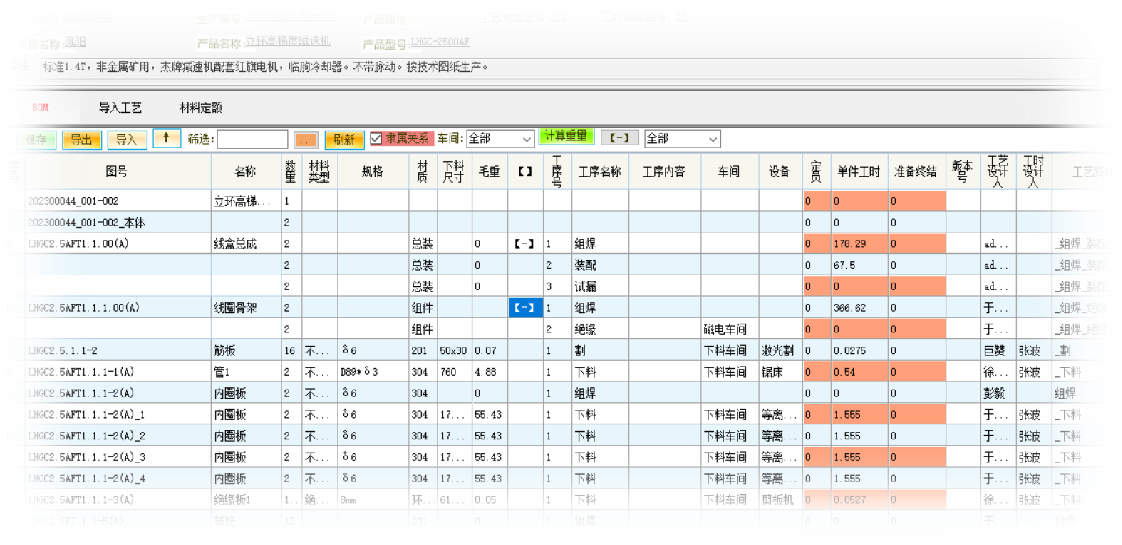The height and width of the screenshot is (545, 1122).
Task: Click the 车间 column header
Action: tap(730, 172)
